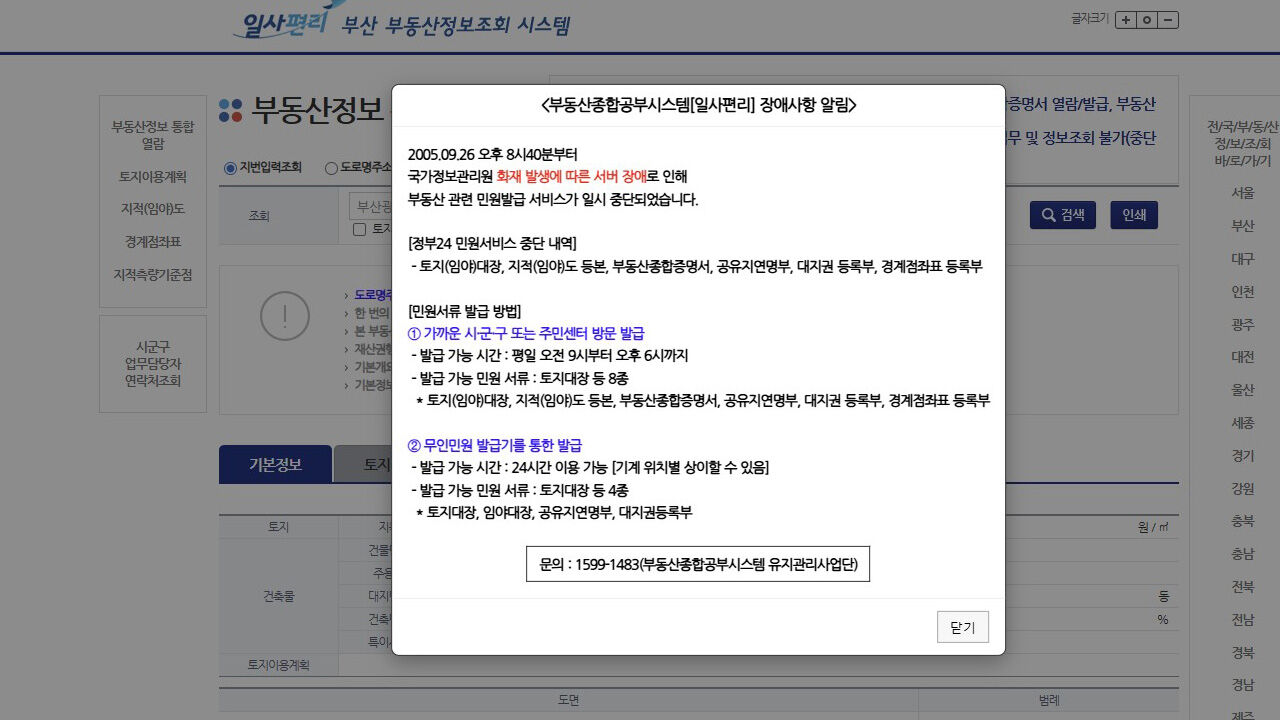Reset font size with the circle button

click(1147, 20)
